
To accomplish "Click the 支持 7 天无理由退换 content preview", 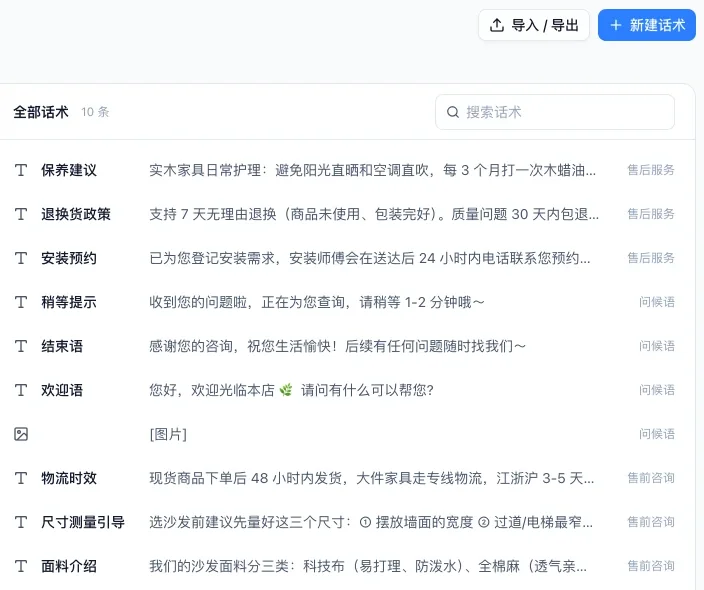I will pos(374,214).
